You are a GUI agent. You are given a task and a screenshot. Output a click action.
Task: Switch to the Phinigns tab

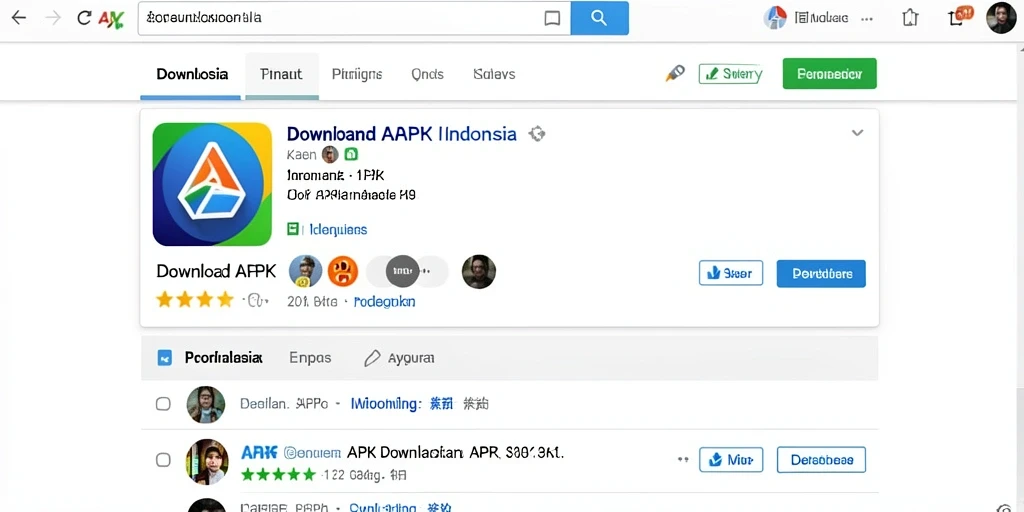tap(357, 74)
